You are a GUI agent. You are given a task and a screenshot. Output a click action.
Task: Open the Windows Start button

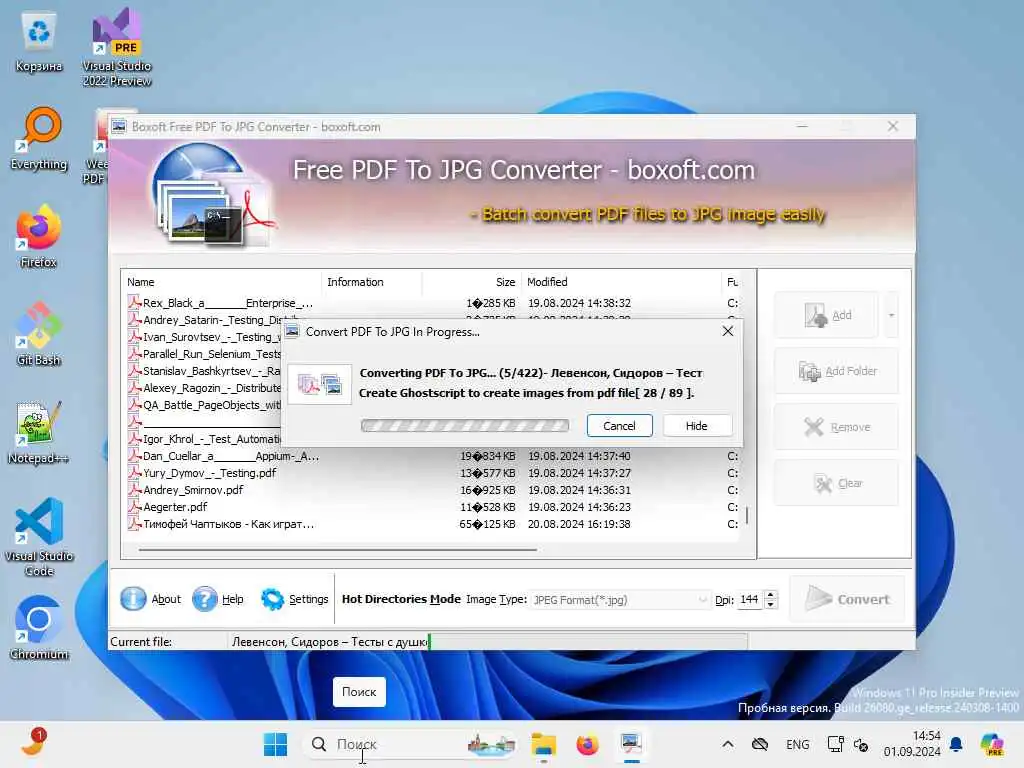click(x=275, y=744)
